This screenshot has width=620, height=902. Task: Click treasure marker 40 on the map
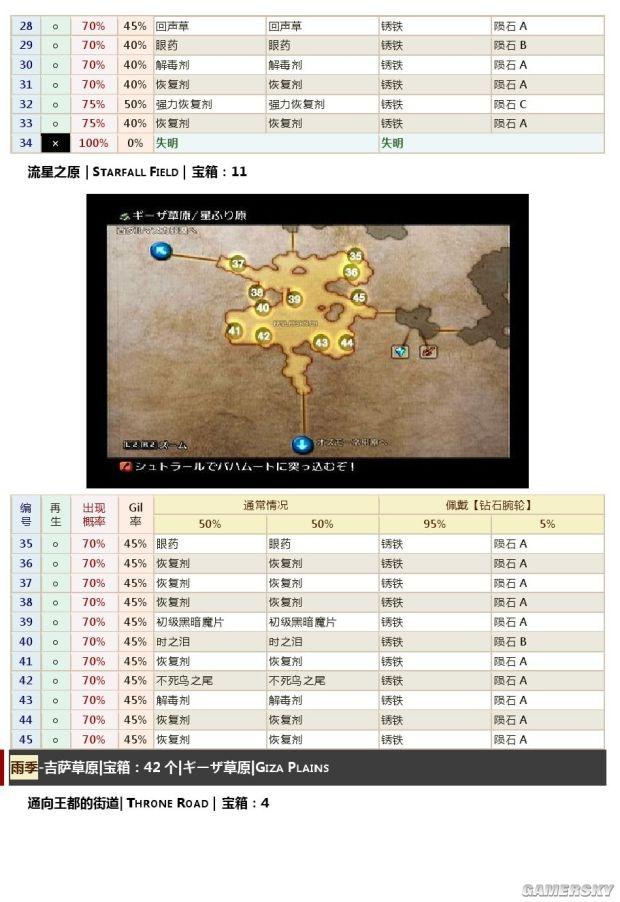tap(263, 307)
